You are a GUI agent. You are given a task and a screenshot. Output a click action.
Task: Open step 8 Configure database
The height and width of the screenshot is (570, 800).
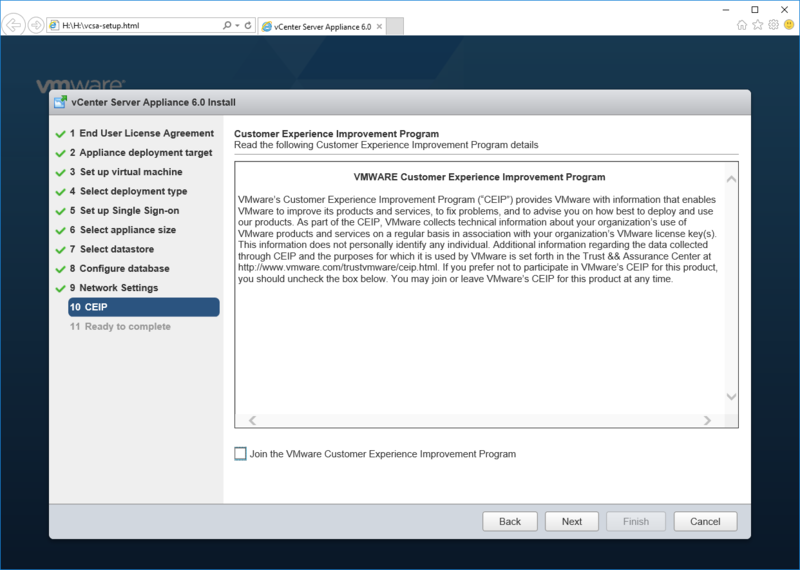coord(119,269)
